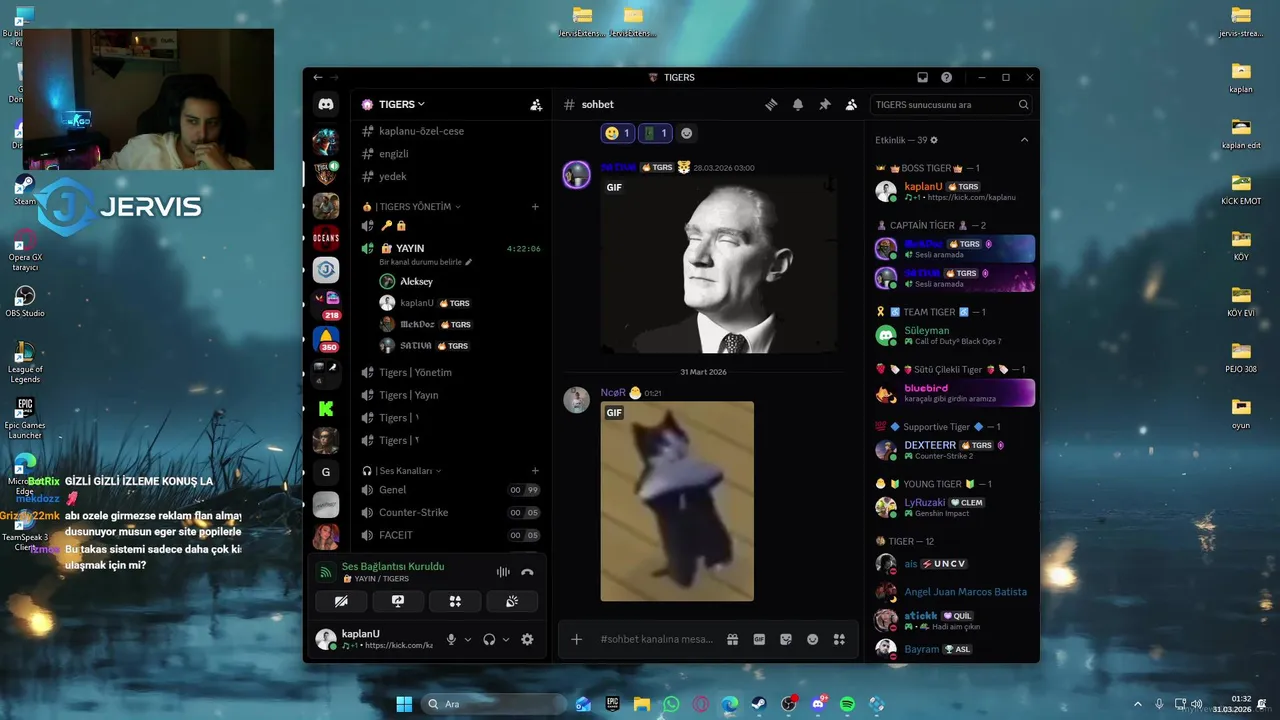Open the help question mark icon
Image resolution: width=1280 pixels, height=720 pixels.
pyautogui.click(x=946, y=77)
